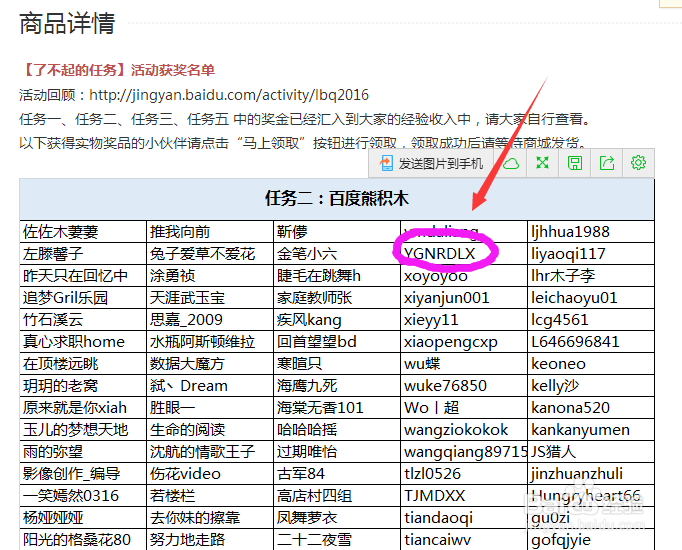Select cell kelly沙
This screenshot has width=682, height=550.
tap(591, 386)
